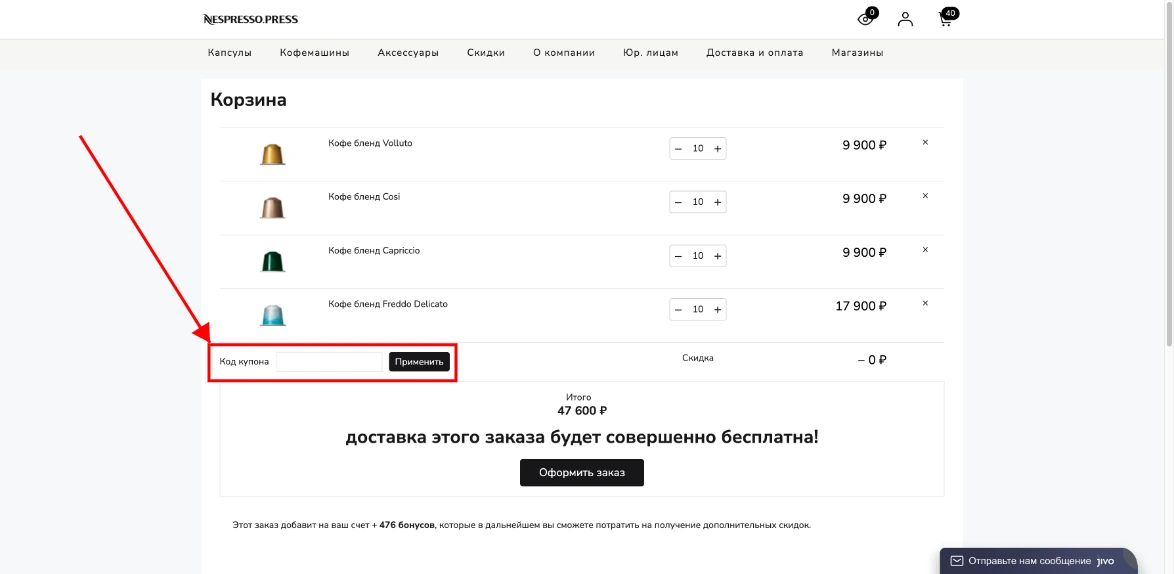Remove Capriccio from the cart

925,250
